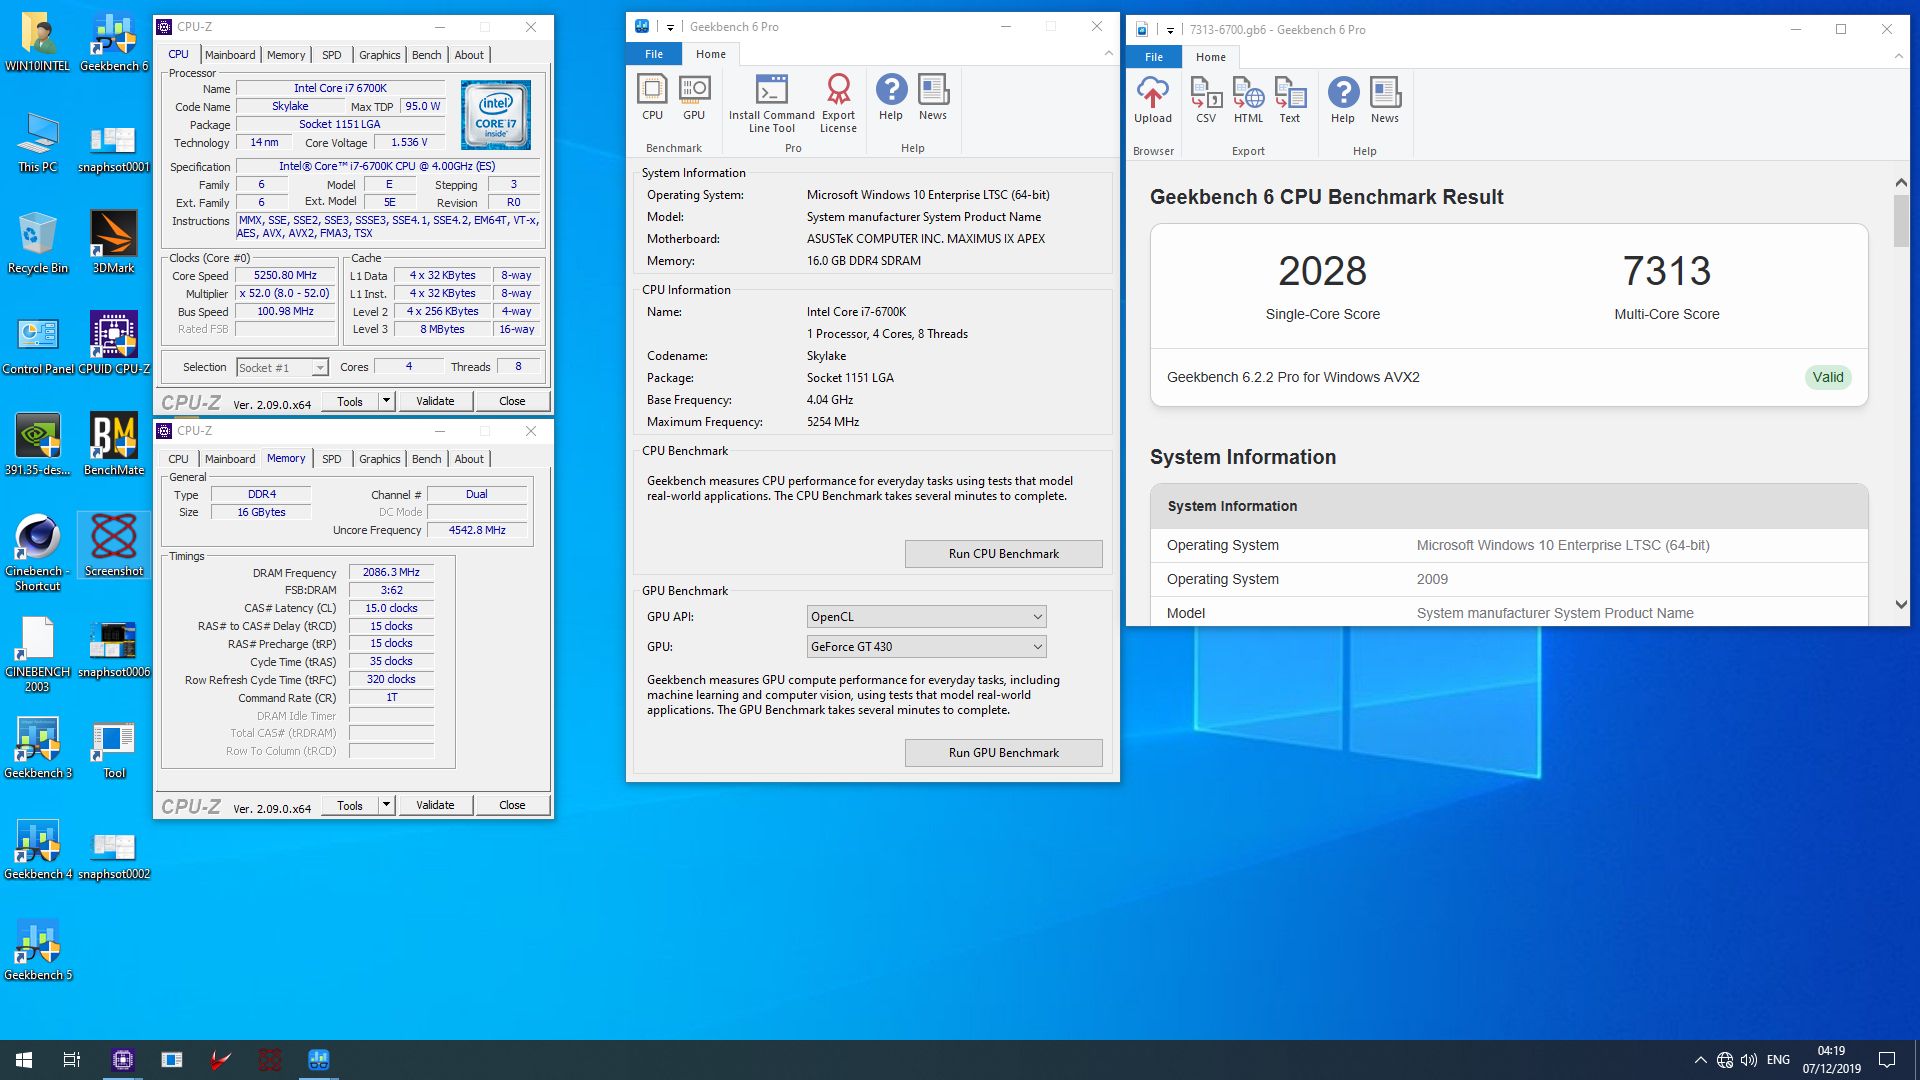
Task: Open Tools dropdown arrow in bottom CPU-Z window
Action: tap(386, 805)
